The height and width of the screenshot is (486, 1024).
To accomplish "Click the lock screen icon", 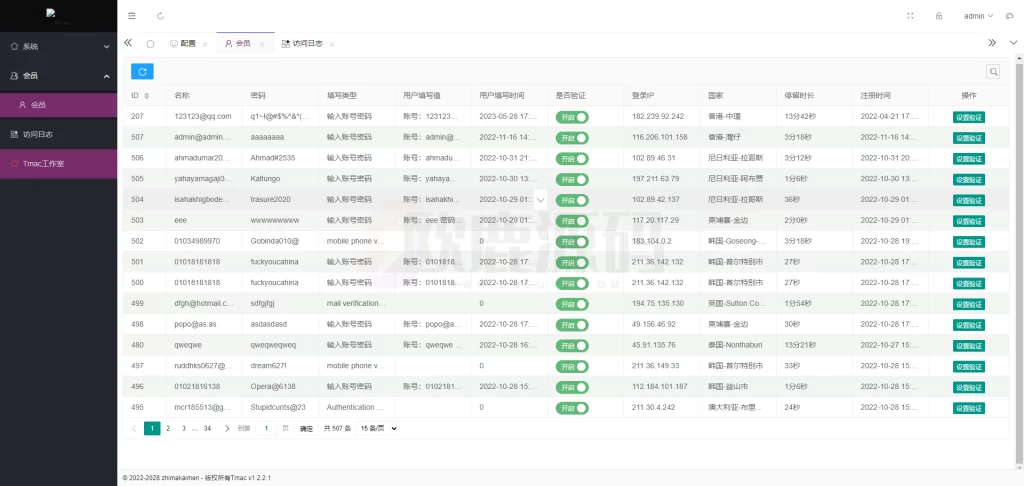I will point(939,16).
